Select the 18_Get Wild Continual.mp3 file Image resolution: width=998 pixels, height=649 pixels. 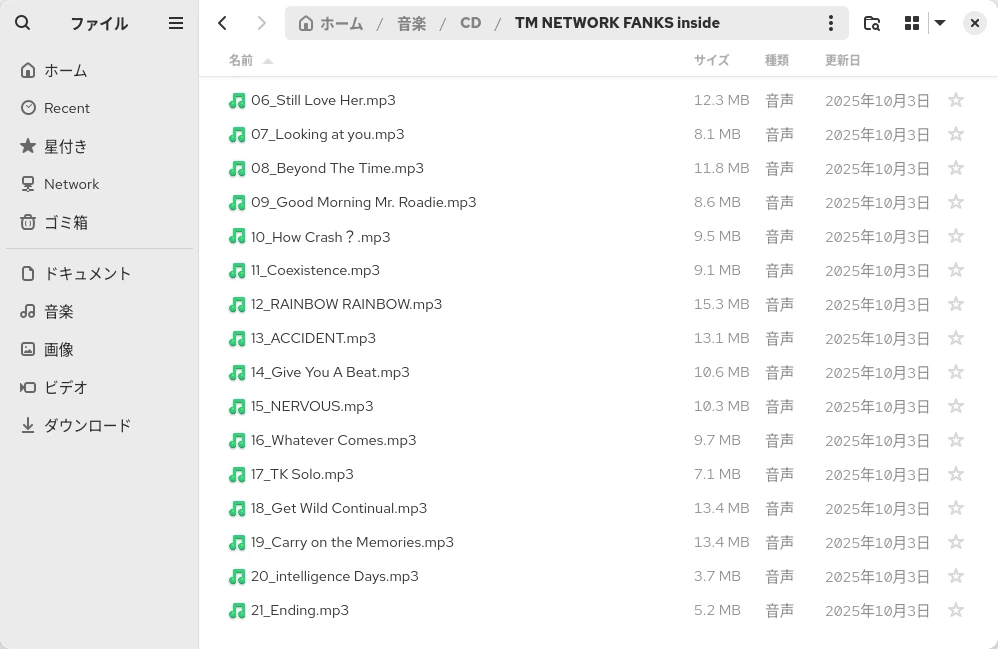(339, 508)
